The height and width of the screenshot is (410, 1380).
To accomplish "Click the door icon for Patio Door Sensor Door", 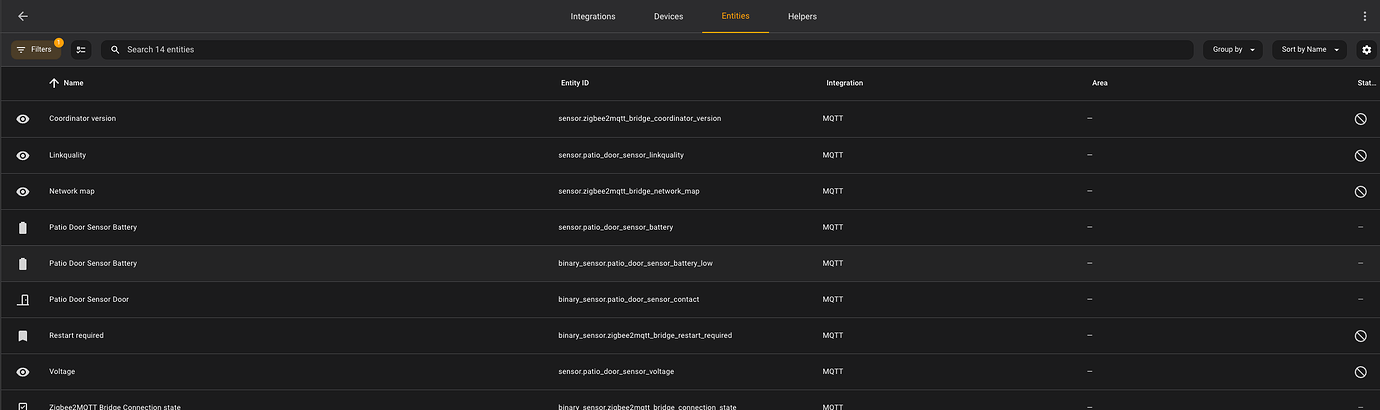I will pyautogui.click(x=23, y=299).
